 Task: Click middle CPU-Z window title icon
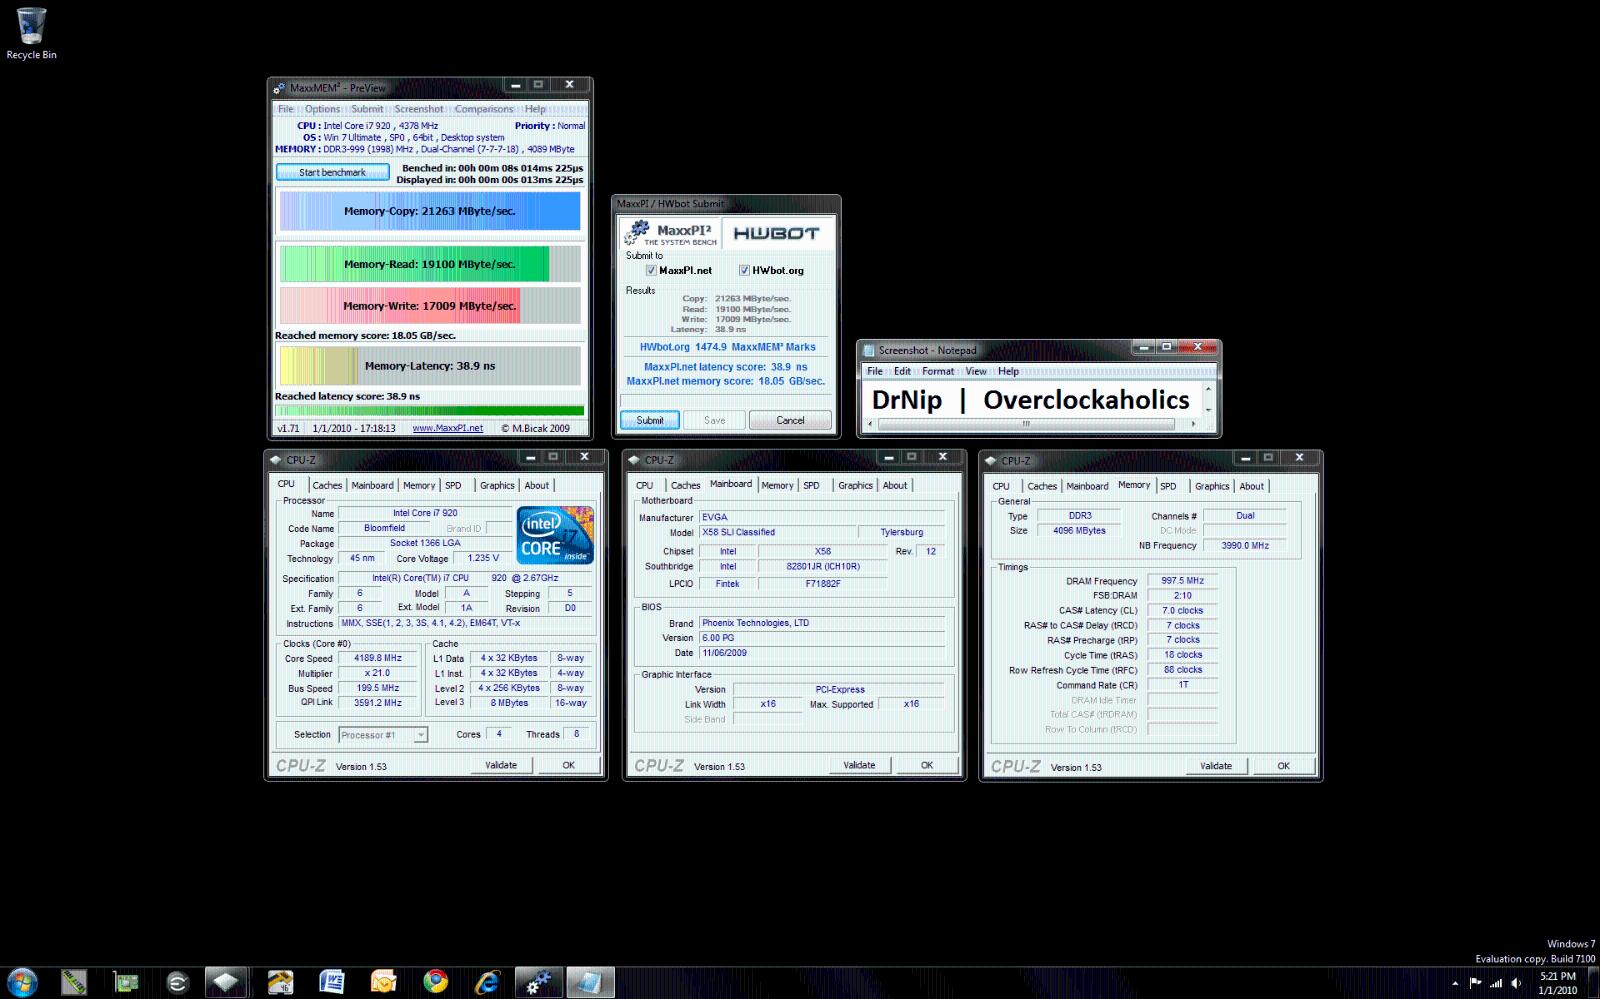point(635,460)
